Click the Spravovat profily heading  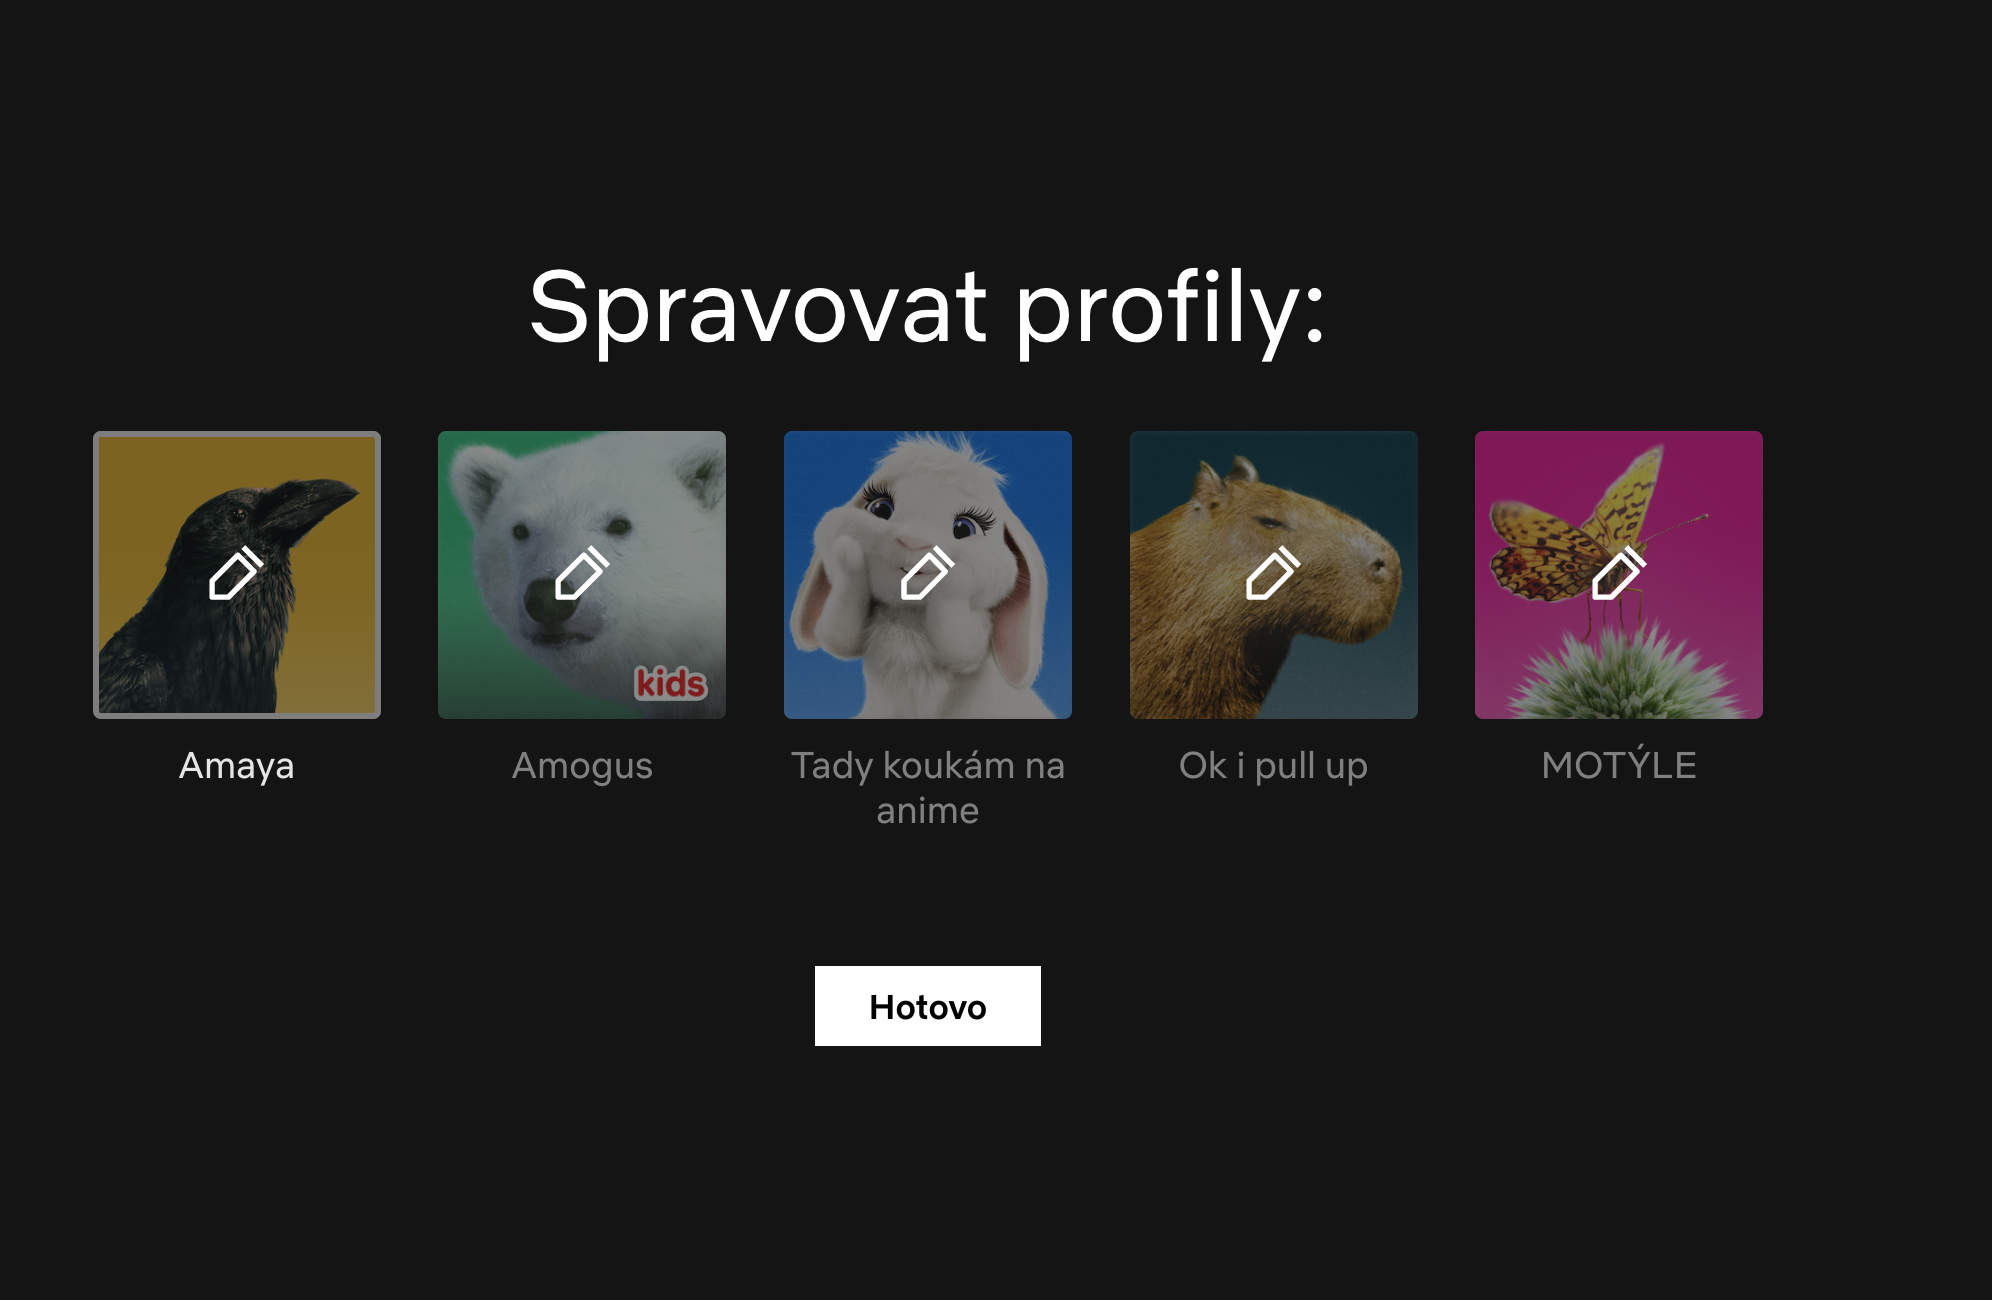point(928,308)
